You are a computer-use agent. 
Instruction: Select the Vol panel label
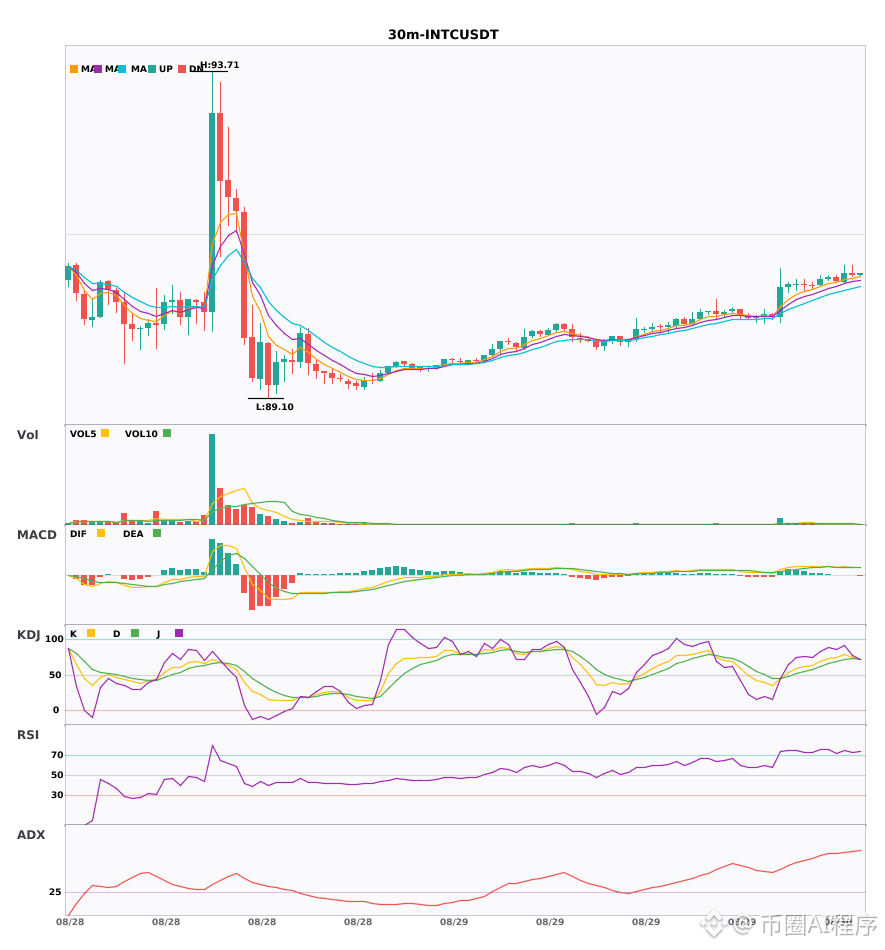tap(27, 435)
